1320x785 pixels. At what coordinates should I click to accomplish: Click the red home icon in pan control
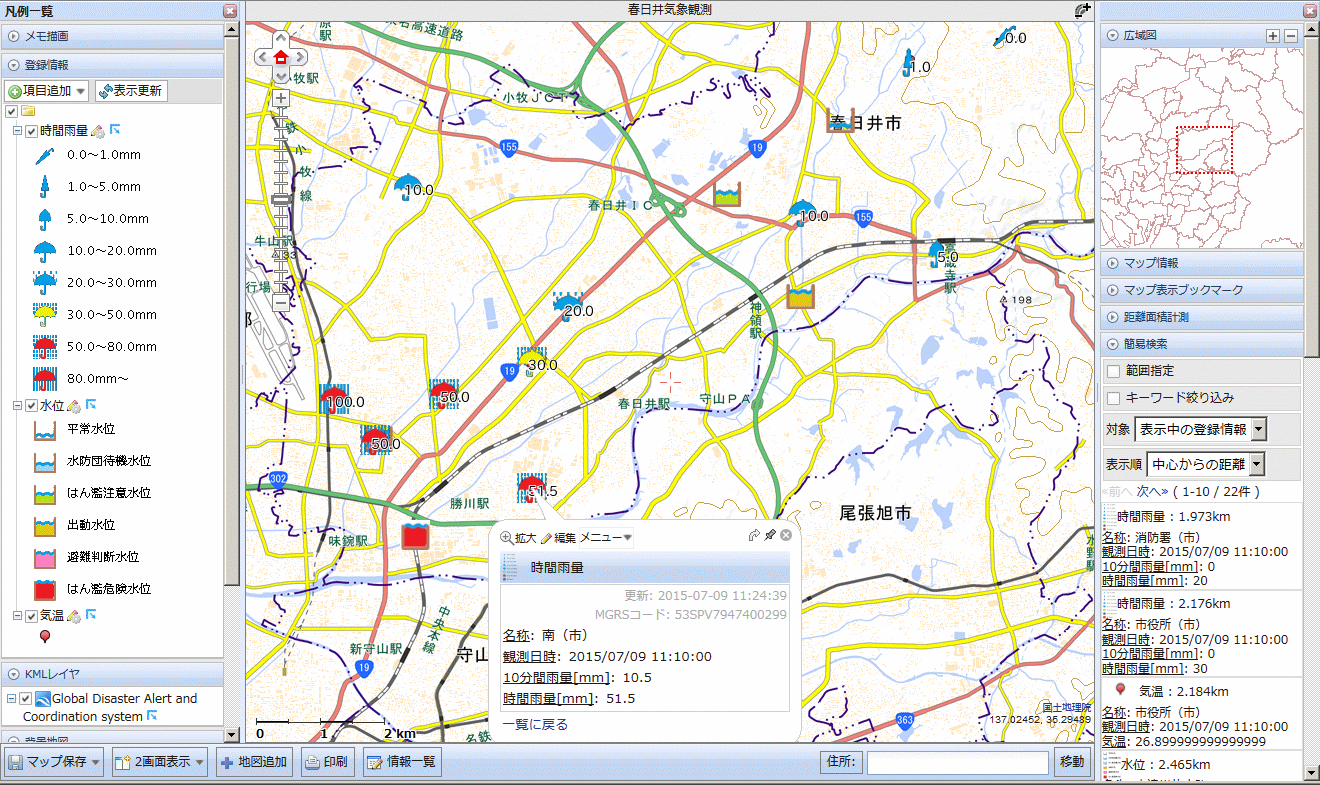click(281, 57)
